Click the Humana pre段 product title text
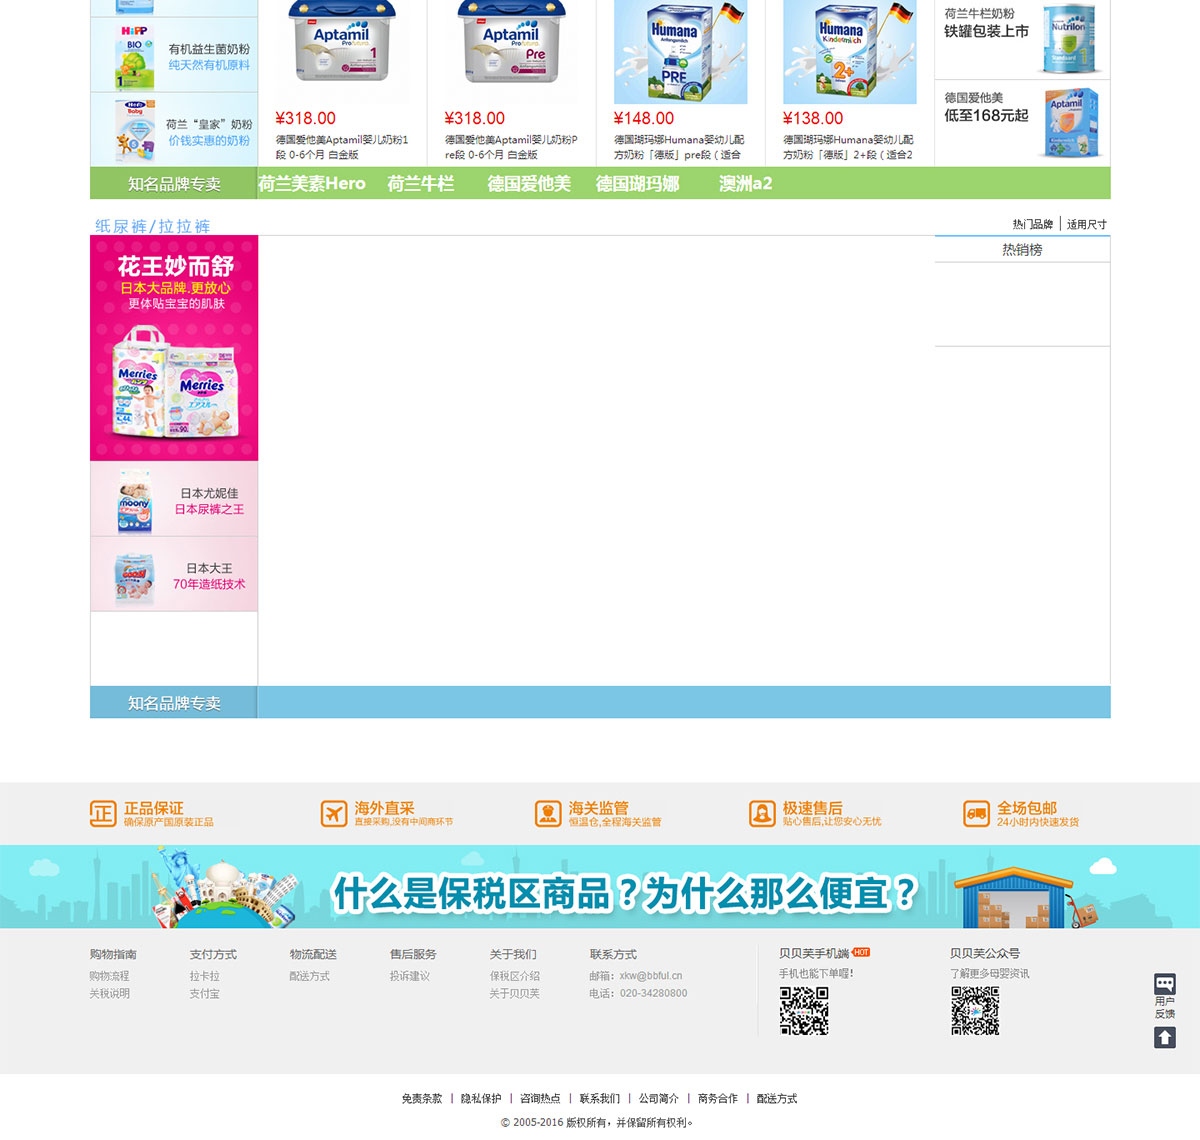Viewport: 1200px width, 1140px height. (679, 147)
